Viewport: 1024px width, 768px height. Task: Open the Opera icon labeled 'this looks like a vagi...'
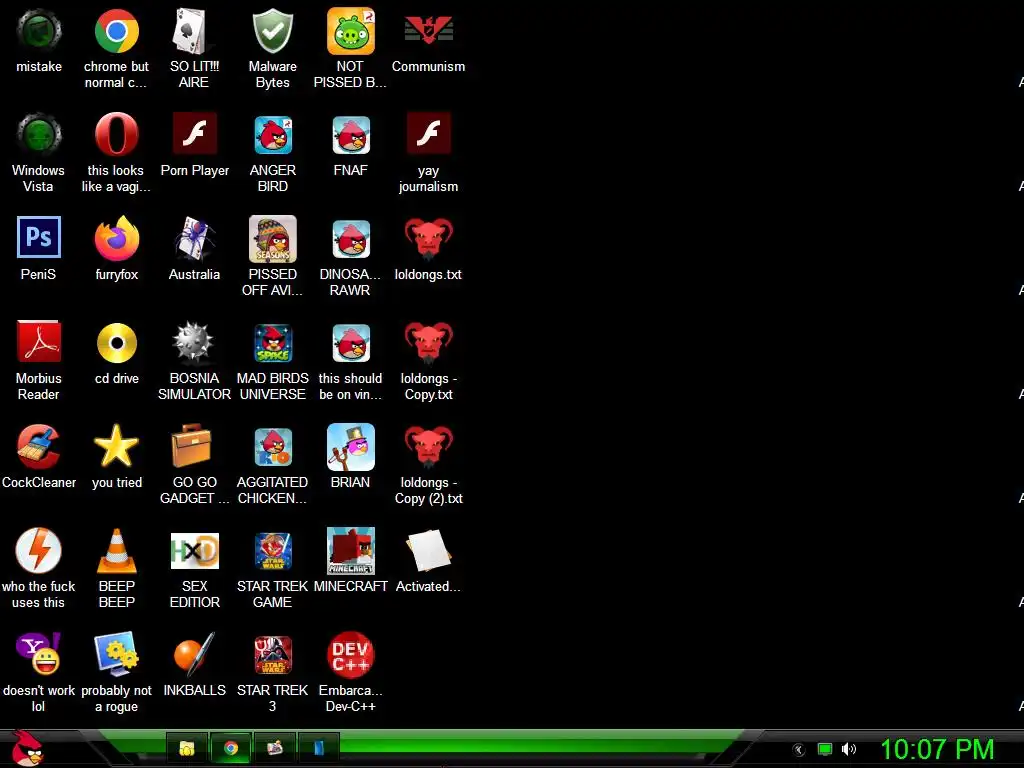(x=116, y=135)
